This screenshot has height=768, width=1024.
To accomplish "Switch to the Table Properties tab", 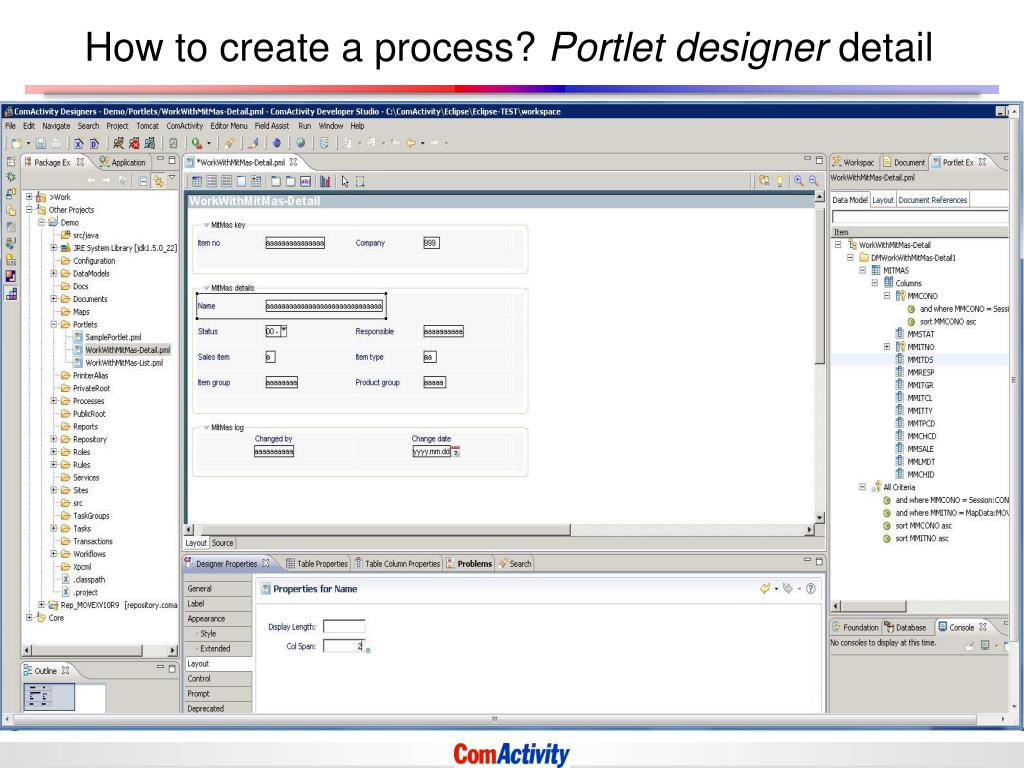I will coord(317,564).
